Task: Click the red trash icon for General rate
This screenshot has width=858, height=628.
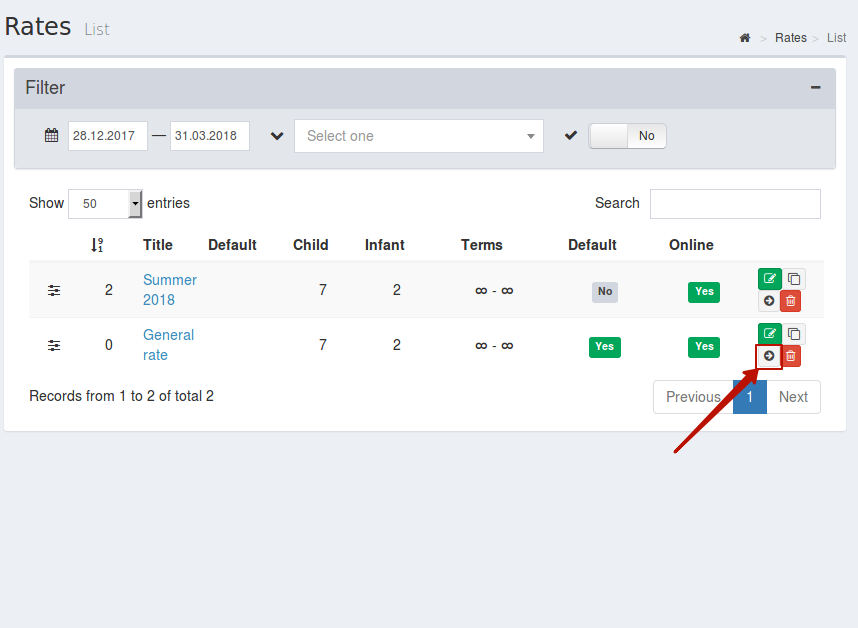Action: click(x=791, y=356)
